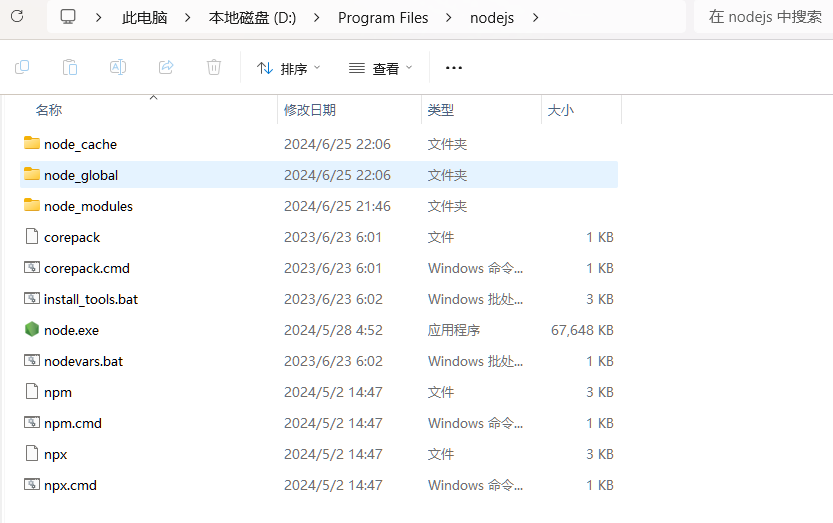Click the corepack.cmd script icon
The height and width of the screenshot is (523, 833).
point(32,267)
